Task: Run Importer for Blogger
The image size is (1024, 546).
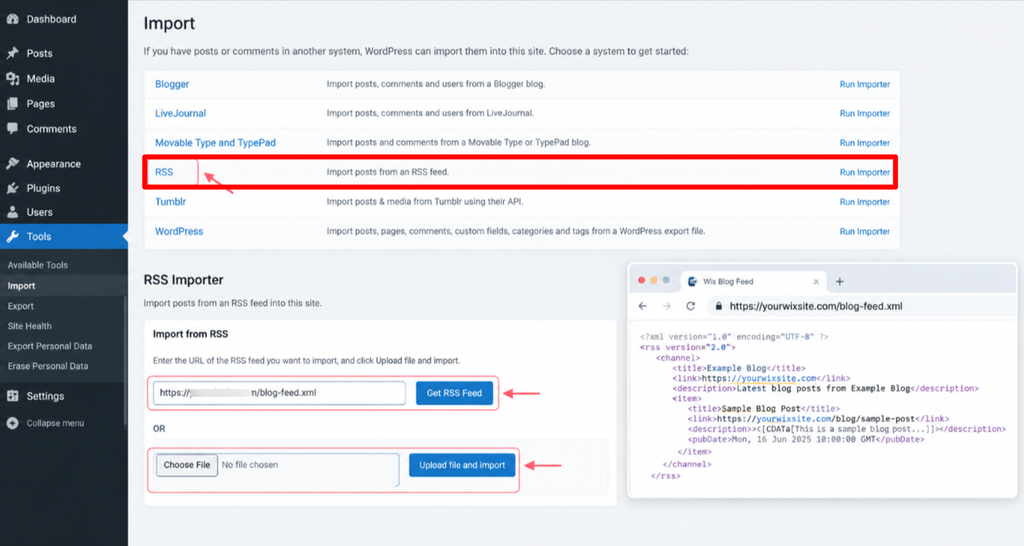Action: click(x=865, y=84)
